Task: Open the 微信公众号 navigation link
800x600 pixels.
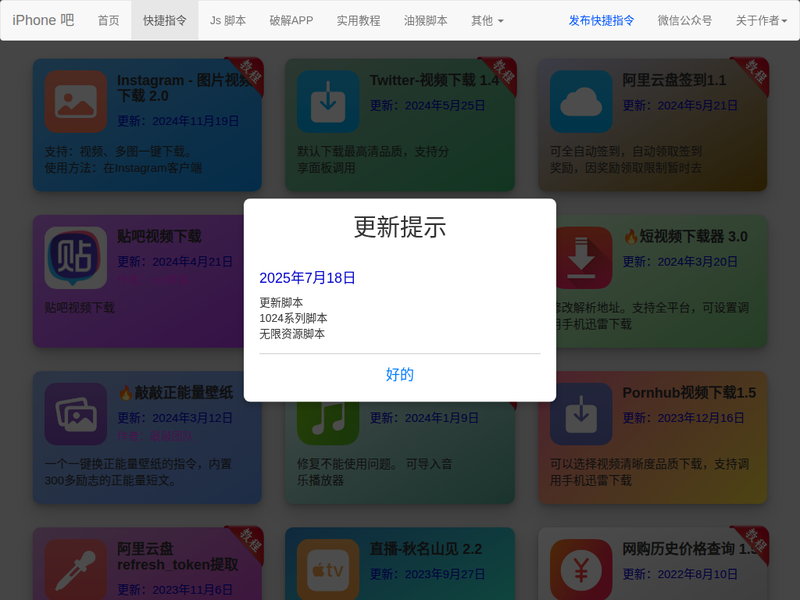Action: pos(685,20)
